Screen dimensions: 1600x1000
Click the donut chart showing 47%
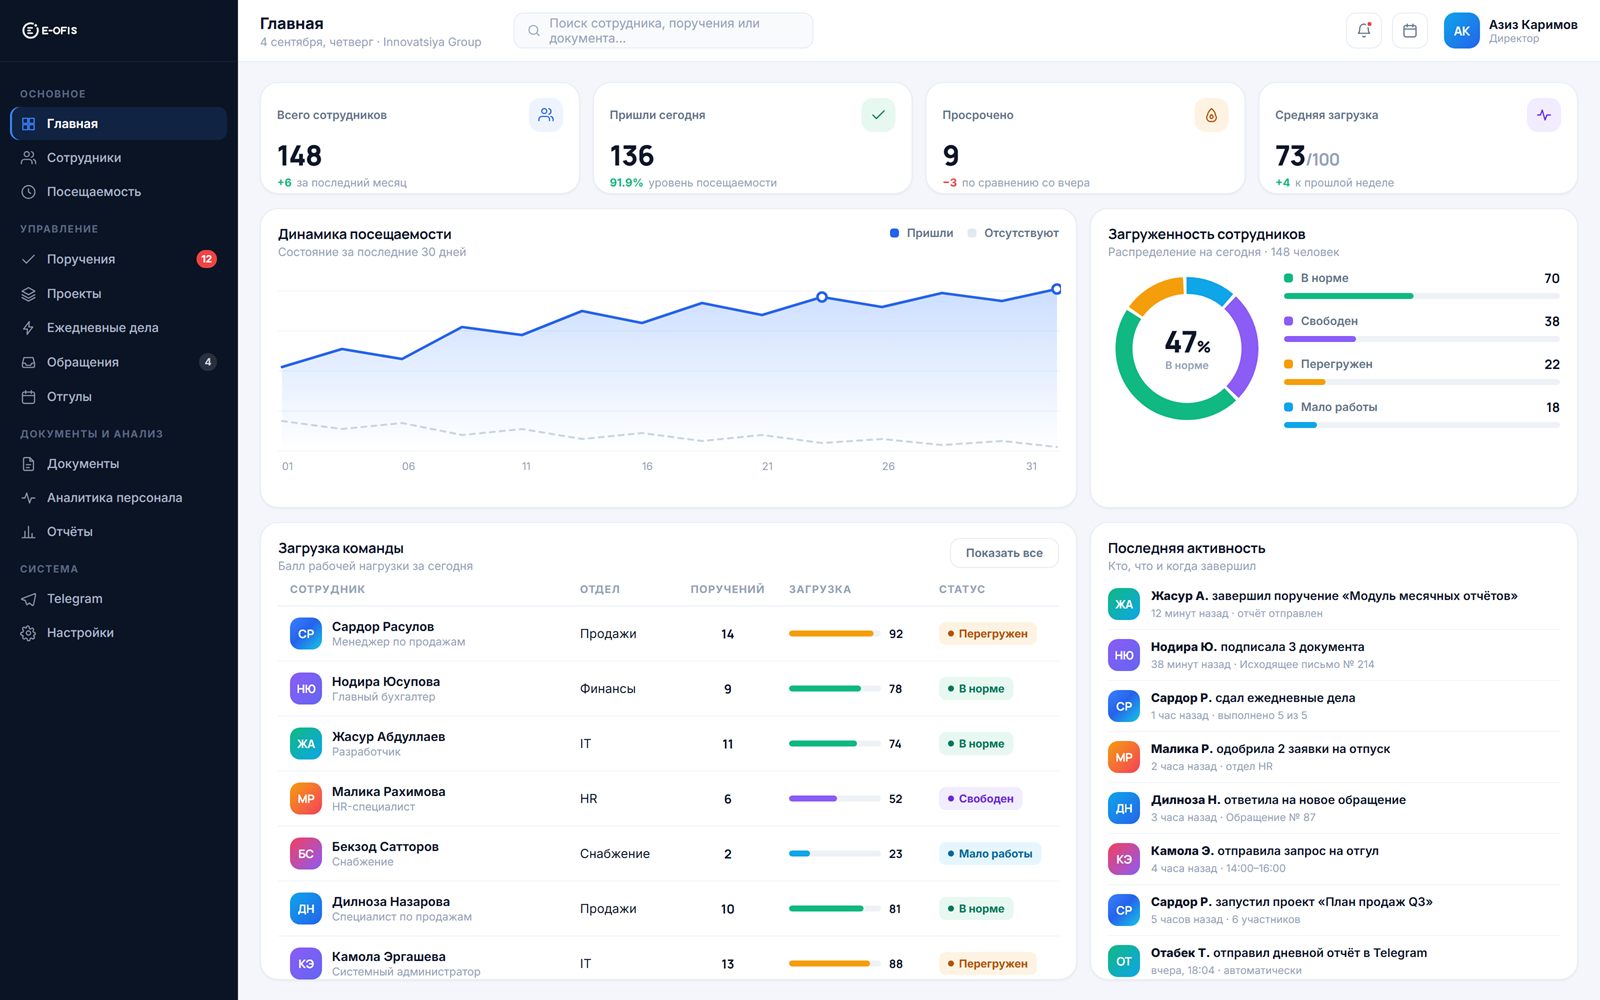pyautogui.click(x=1187, y=348)
